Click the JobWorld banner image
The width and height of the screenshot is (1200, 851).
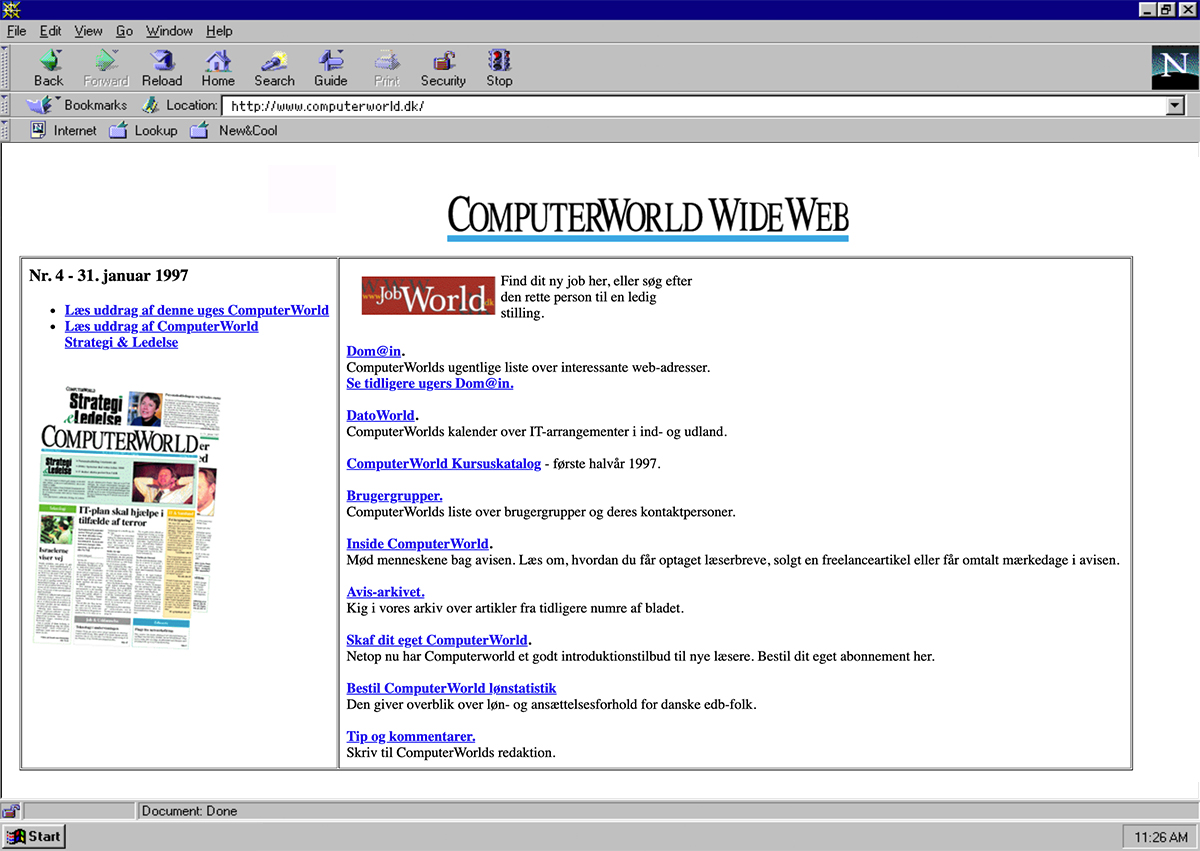click(x=428, y=296)
